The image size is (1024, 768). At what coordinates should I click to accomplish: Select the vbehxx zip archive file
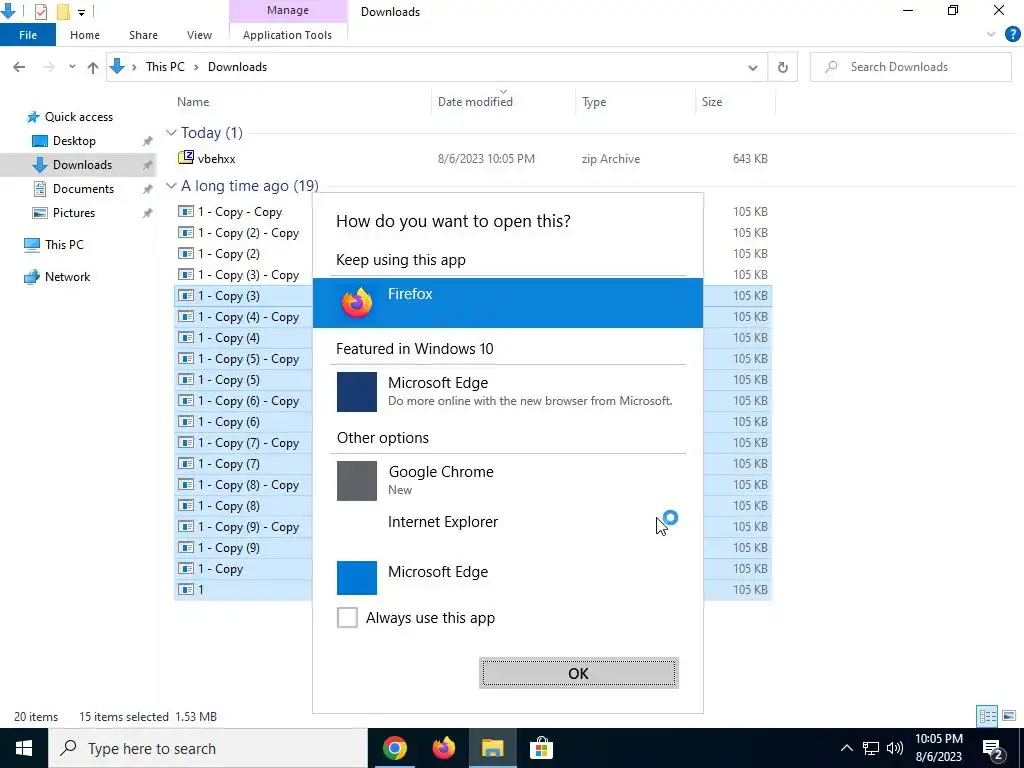(216, 159)
